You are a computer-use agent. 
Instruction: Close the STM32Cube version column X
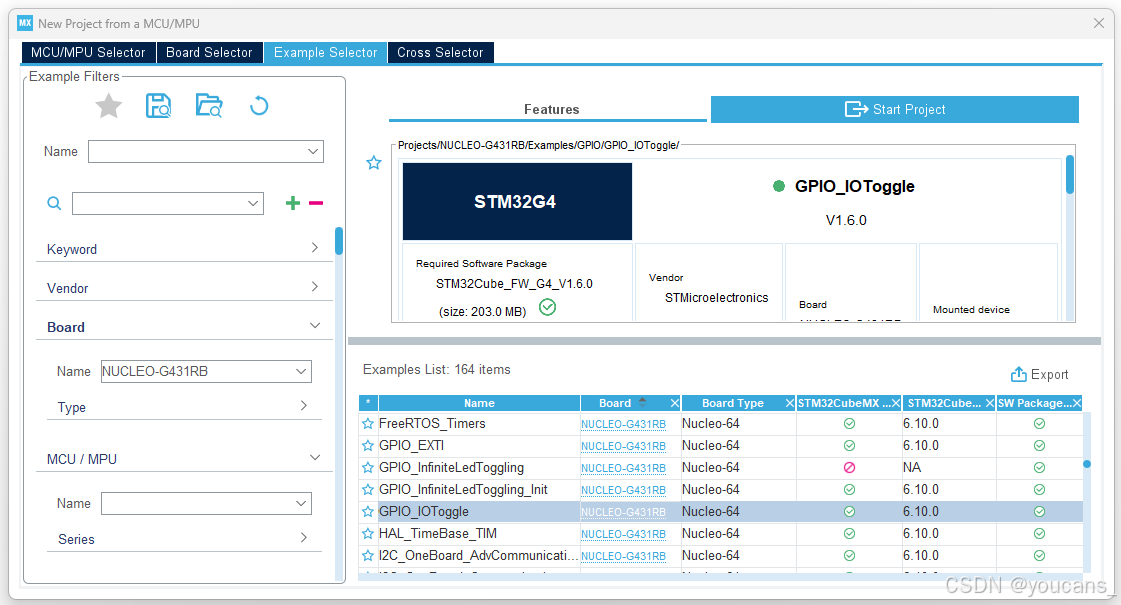pos(989,403)
